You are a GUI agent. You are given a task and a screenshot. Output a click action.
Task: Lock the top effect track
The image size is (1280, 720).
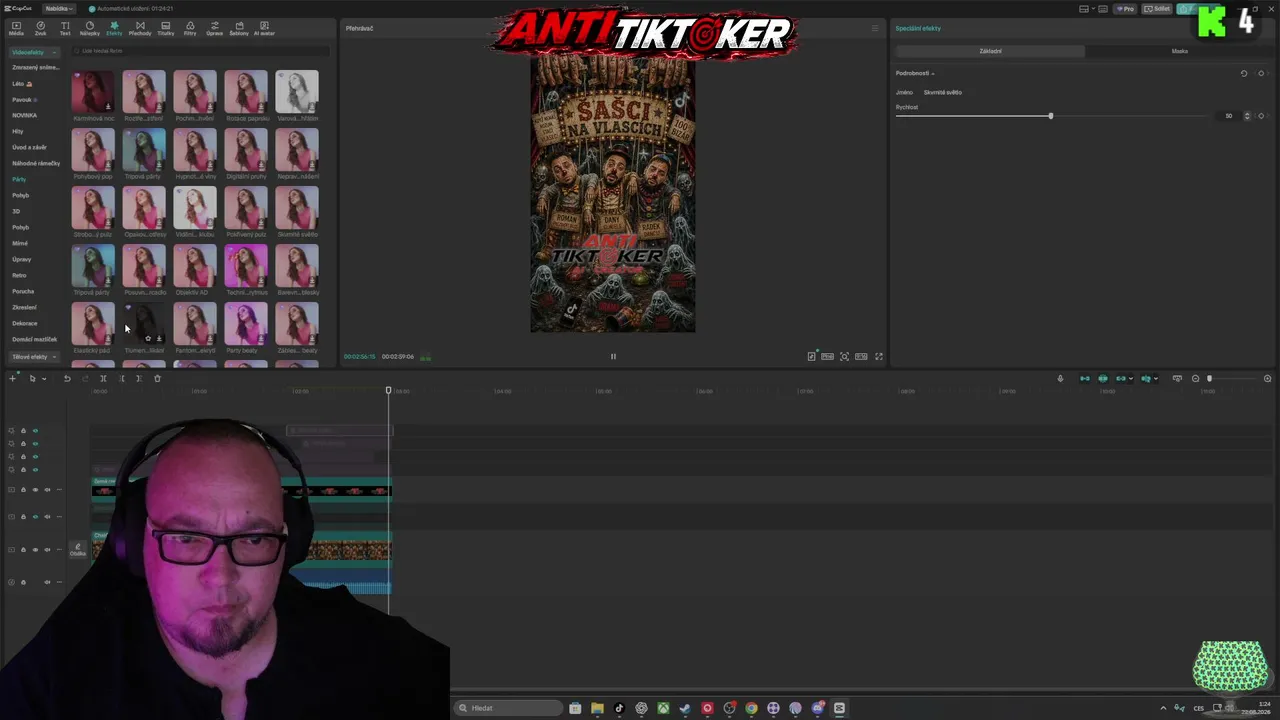coord(23,431)
